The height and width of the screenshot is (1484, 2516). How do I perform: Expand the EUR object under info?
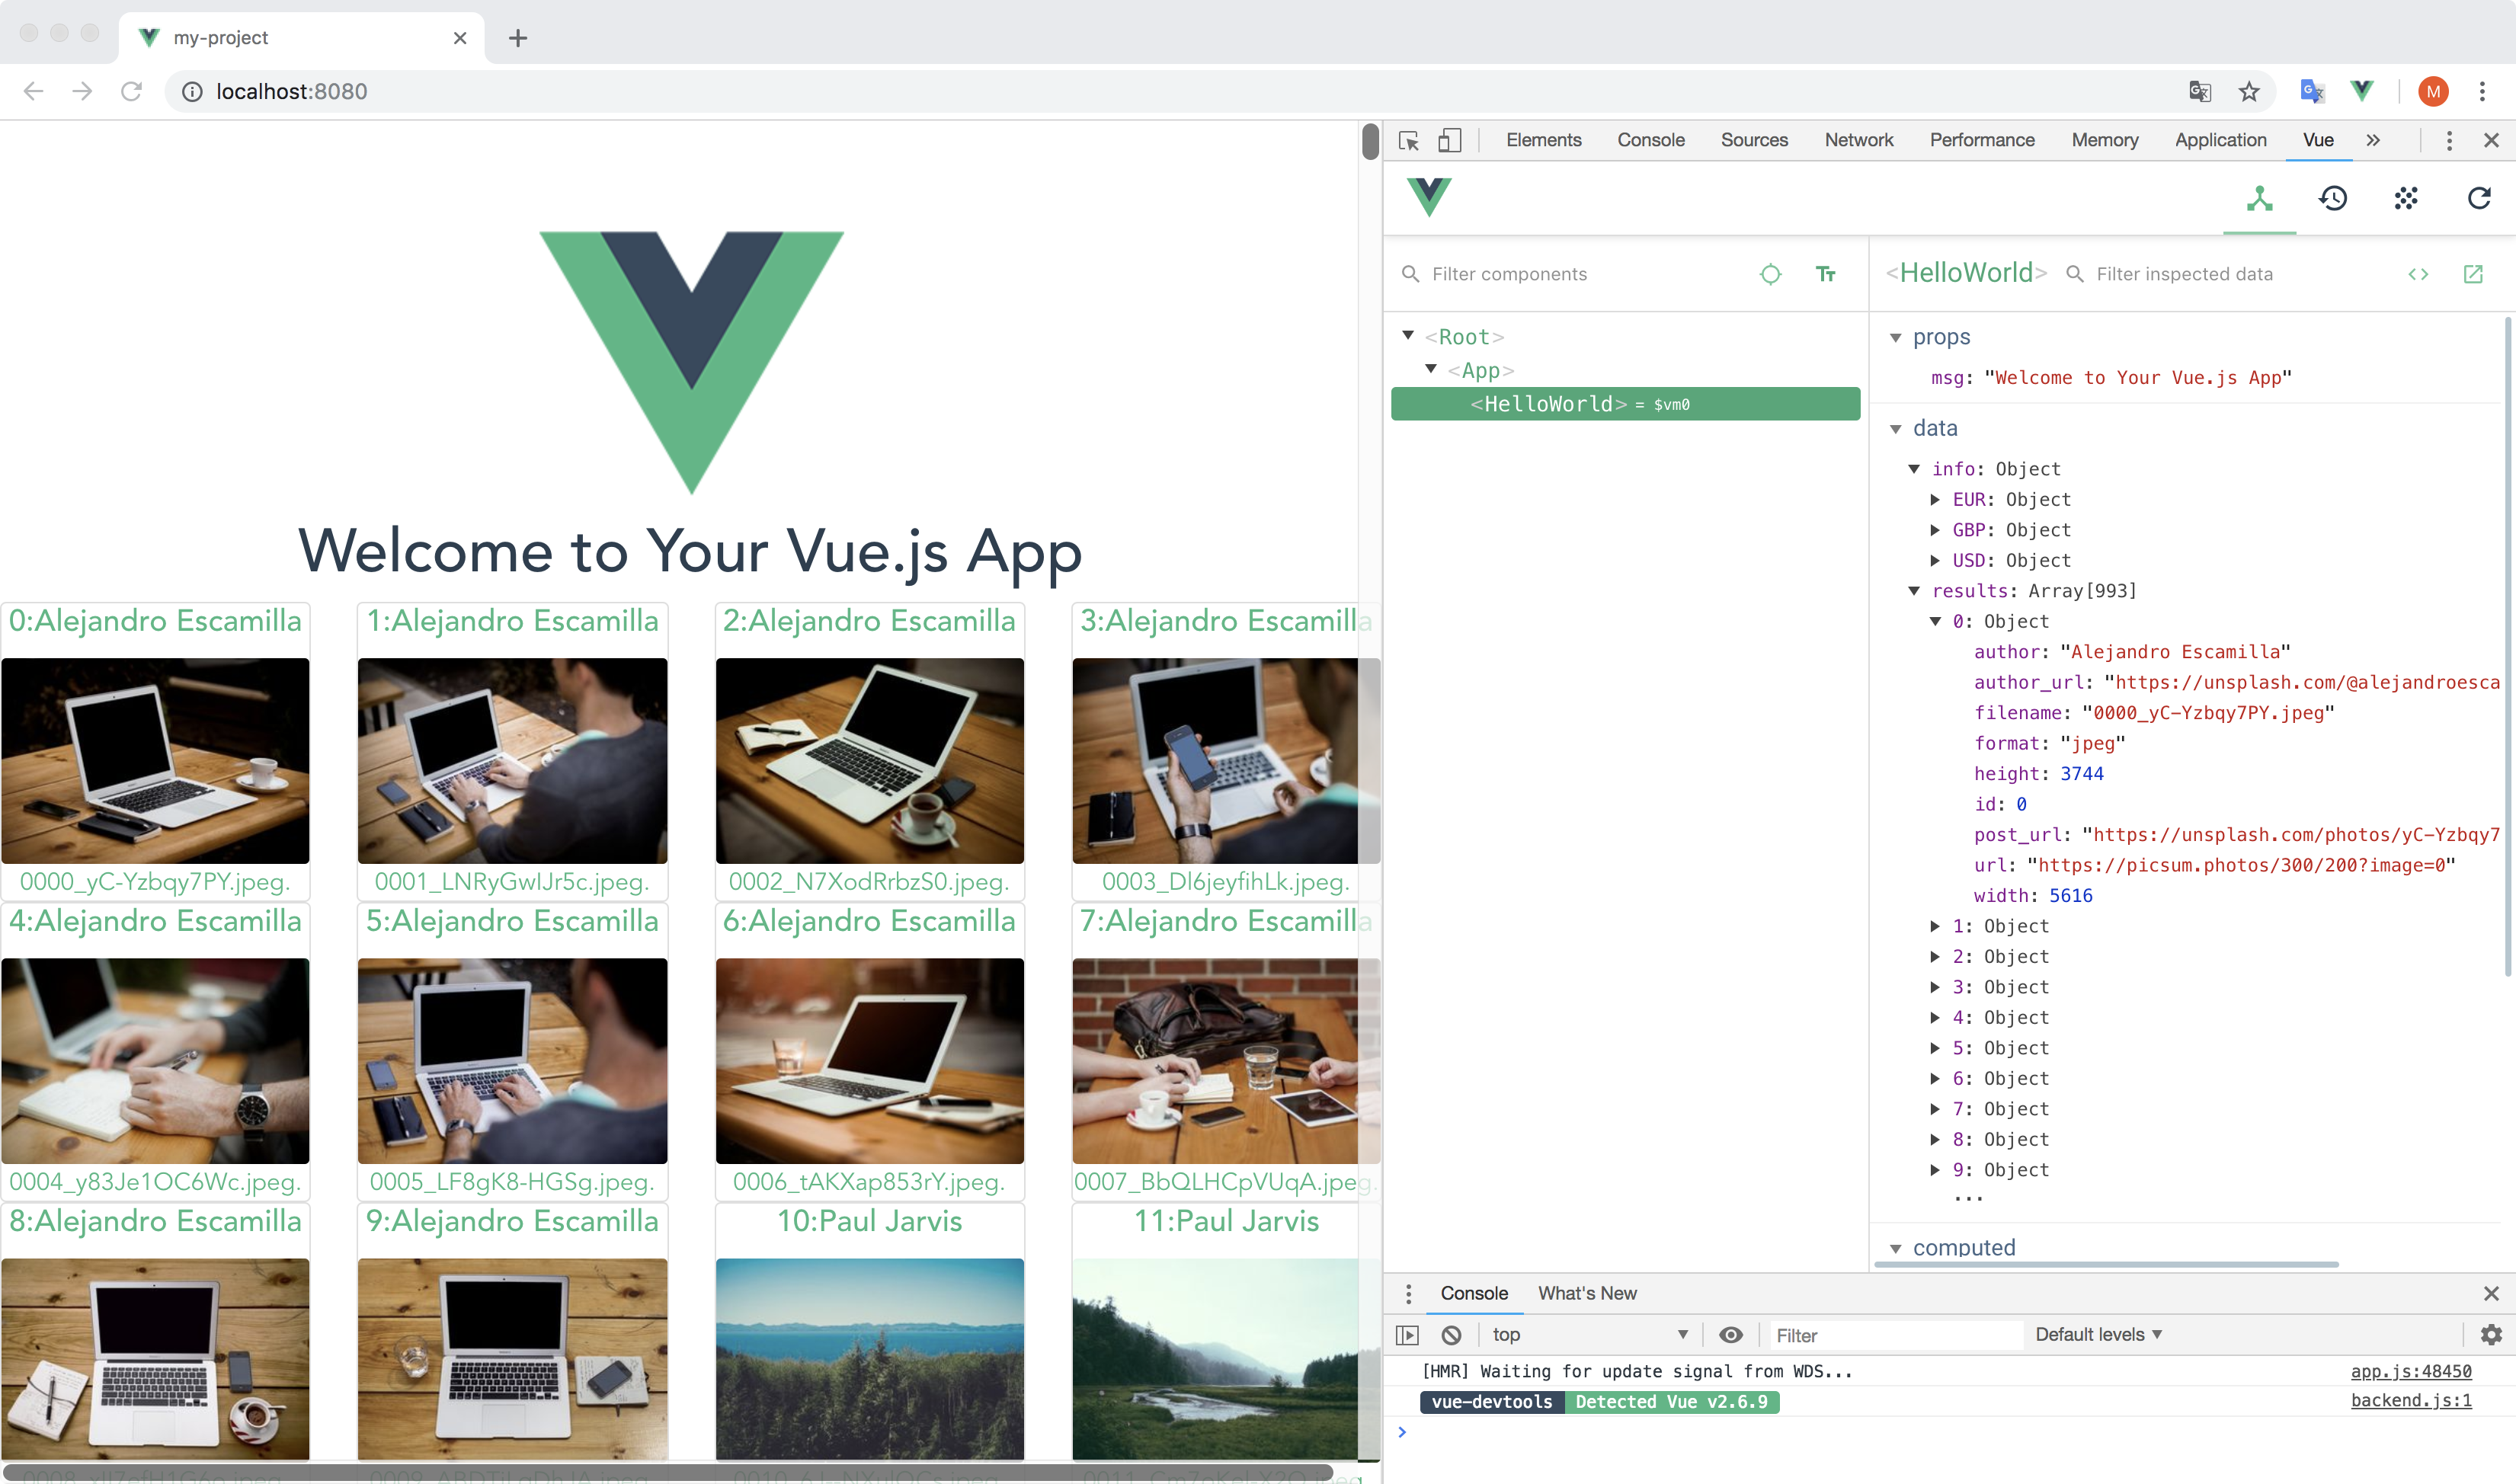pos(1934,500)
